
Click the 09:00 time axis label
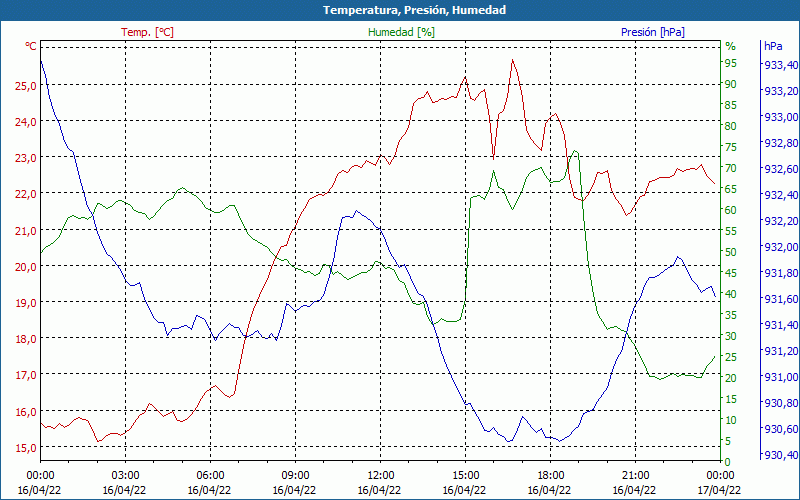tap(295, 476)
